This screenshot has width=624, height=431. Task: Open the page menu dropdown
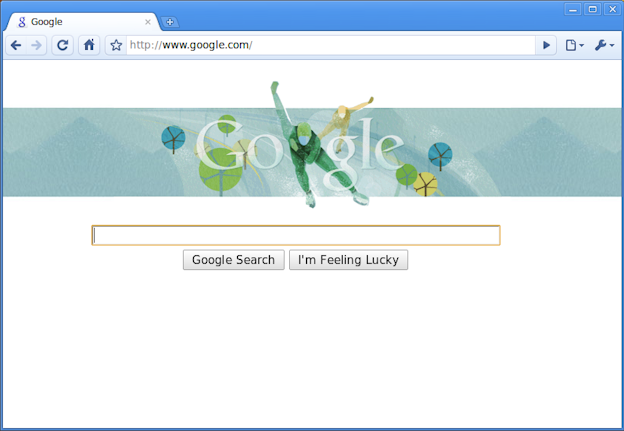575,45
